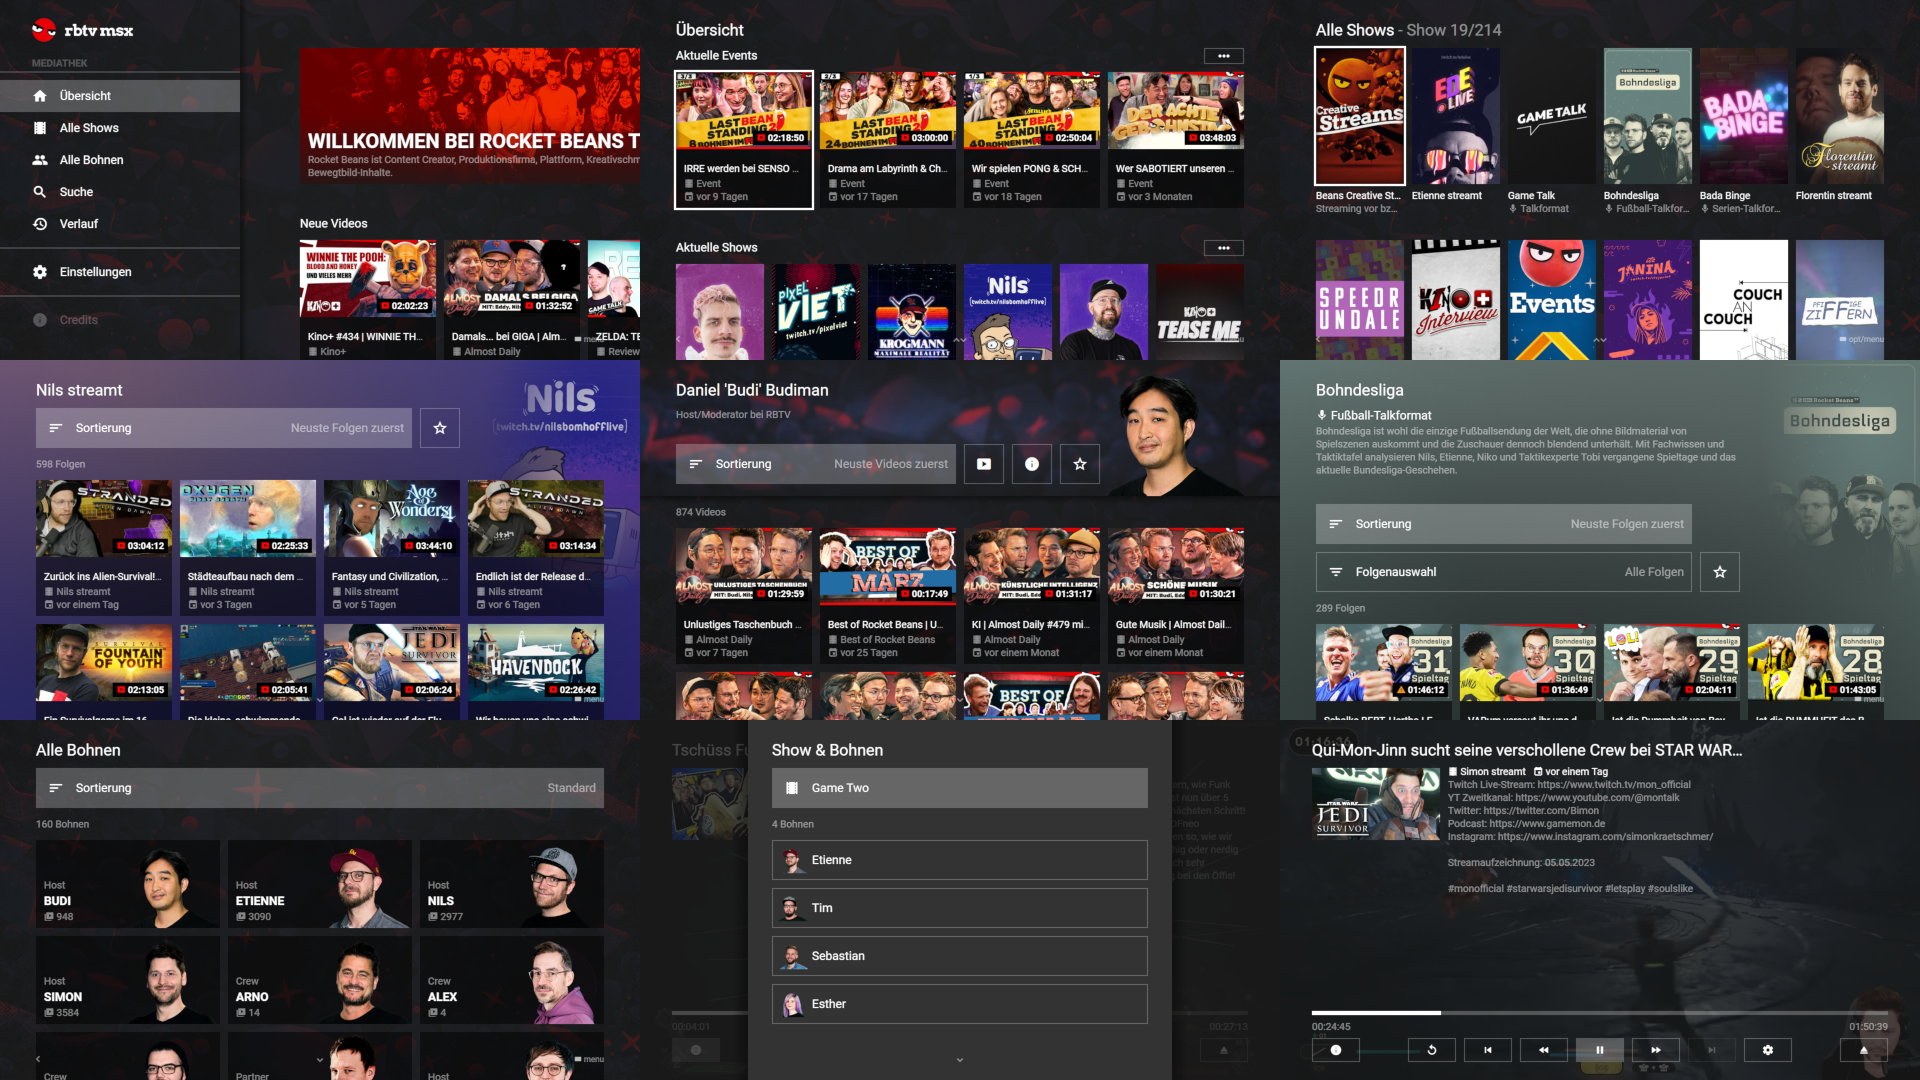
Task: Click the more button beside Aktuelle Shows
Action: coord(1223,248)
